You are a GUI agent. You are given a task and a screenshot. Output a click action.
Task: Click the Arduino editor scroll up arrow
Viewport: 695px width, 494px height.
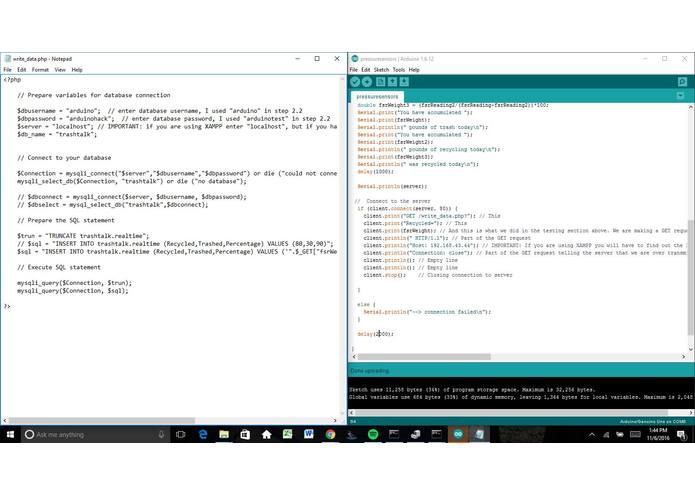point(691,107)
